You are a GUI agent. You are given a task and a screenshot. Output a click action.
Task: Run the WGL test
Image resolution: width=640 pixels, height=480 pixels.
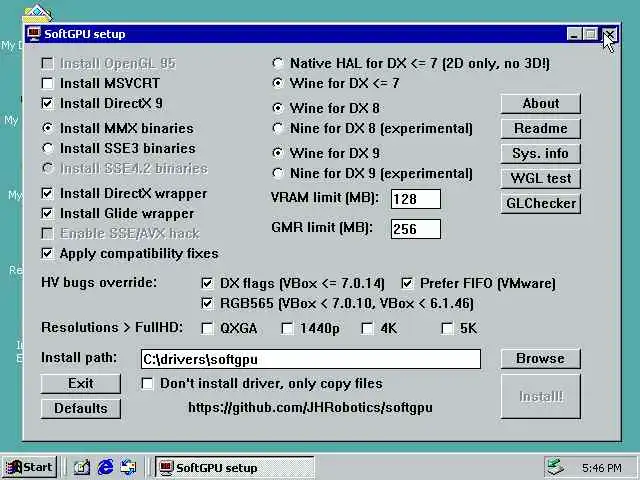coord(540,178)
